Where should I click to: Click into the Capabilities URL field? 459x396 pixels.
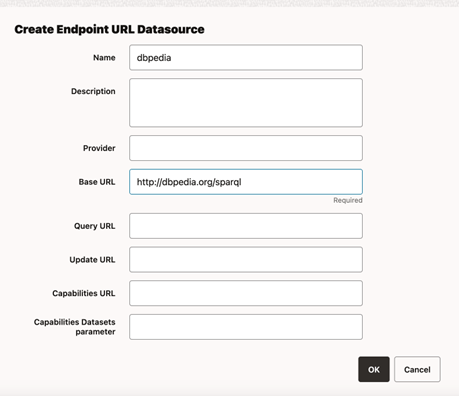246,293
